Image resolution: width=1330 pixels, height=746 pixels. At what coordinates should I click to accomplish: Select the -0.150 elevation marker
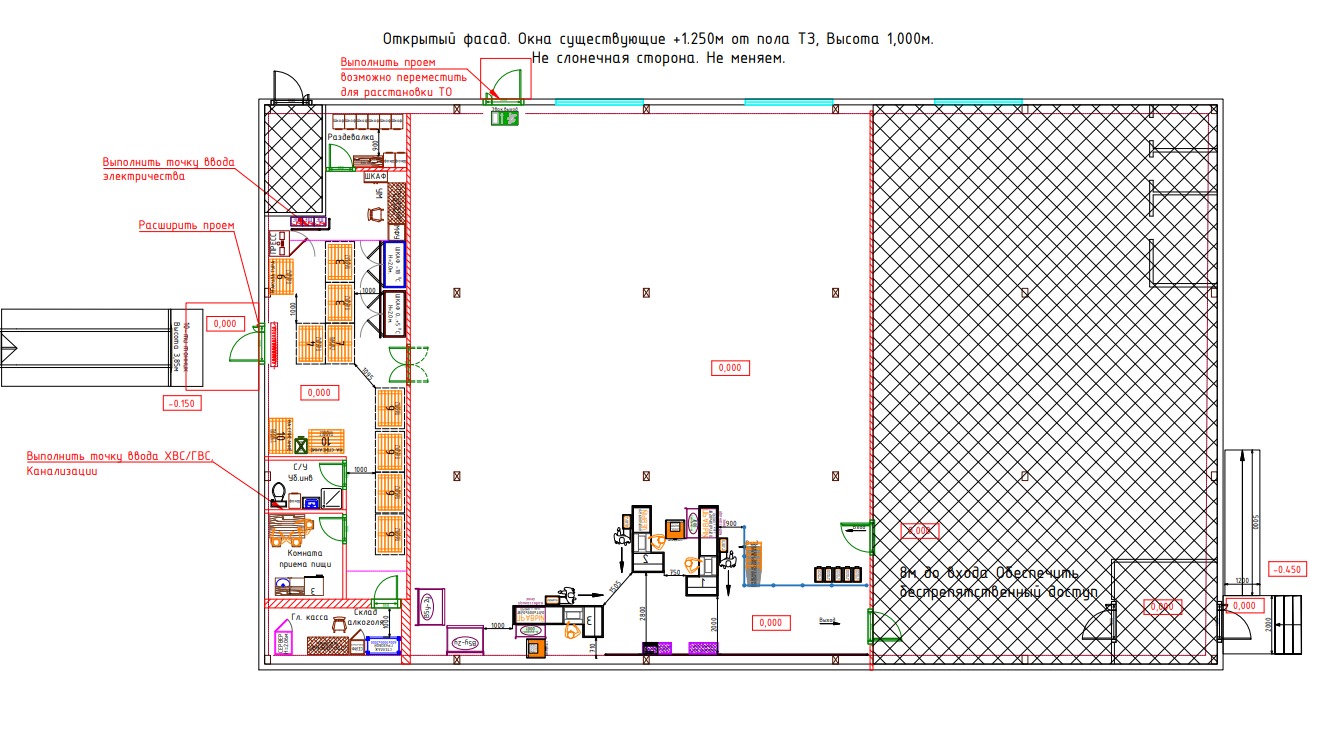tap(183, 403)
